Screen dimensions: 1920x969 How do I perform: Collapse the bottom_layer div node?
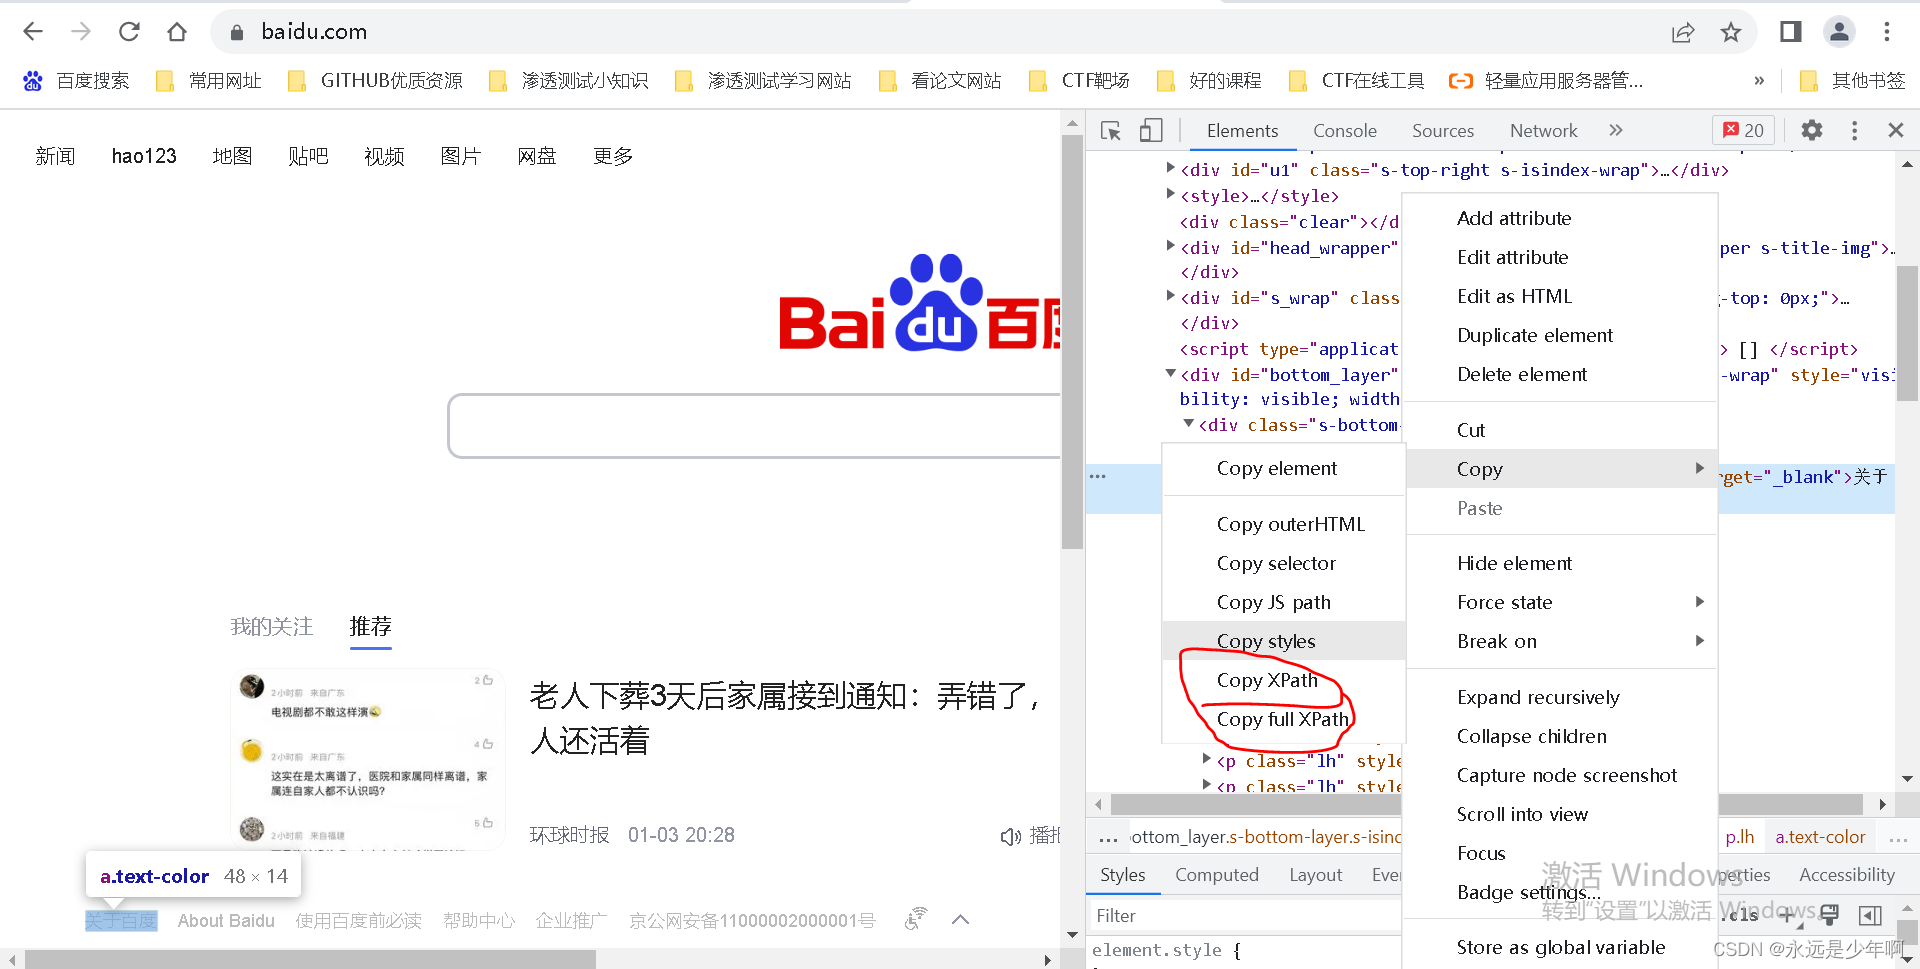tap(1170, 374)
